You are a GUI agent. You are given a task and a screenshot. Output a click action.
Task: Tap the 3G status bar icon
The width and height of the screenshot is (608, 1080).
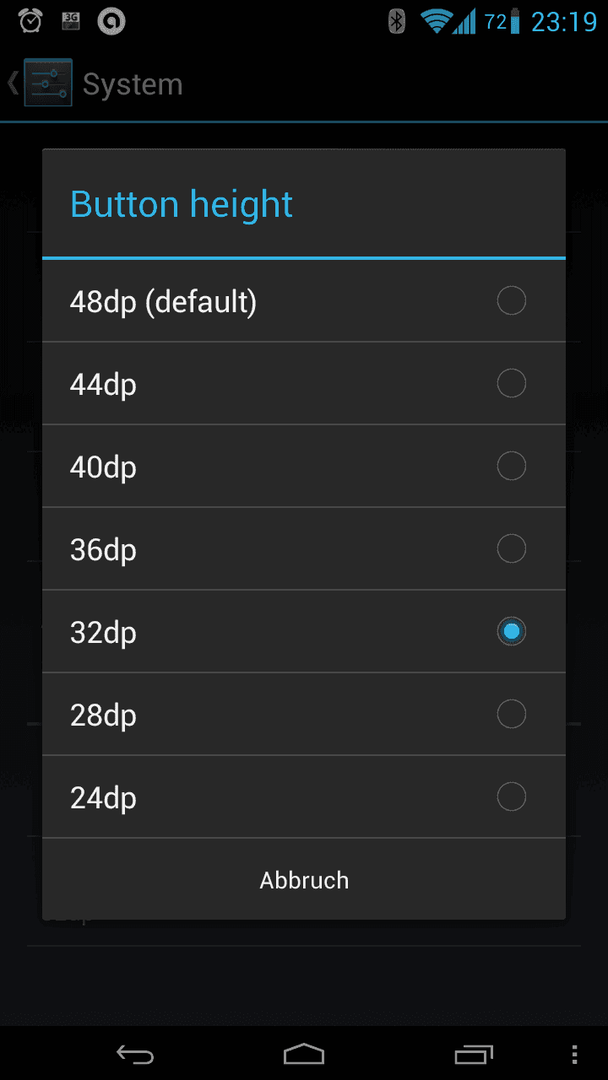coord(70,22)
